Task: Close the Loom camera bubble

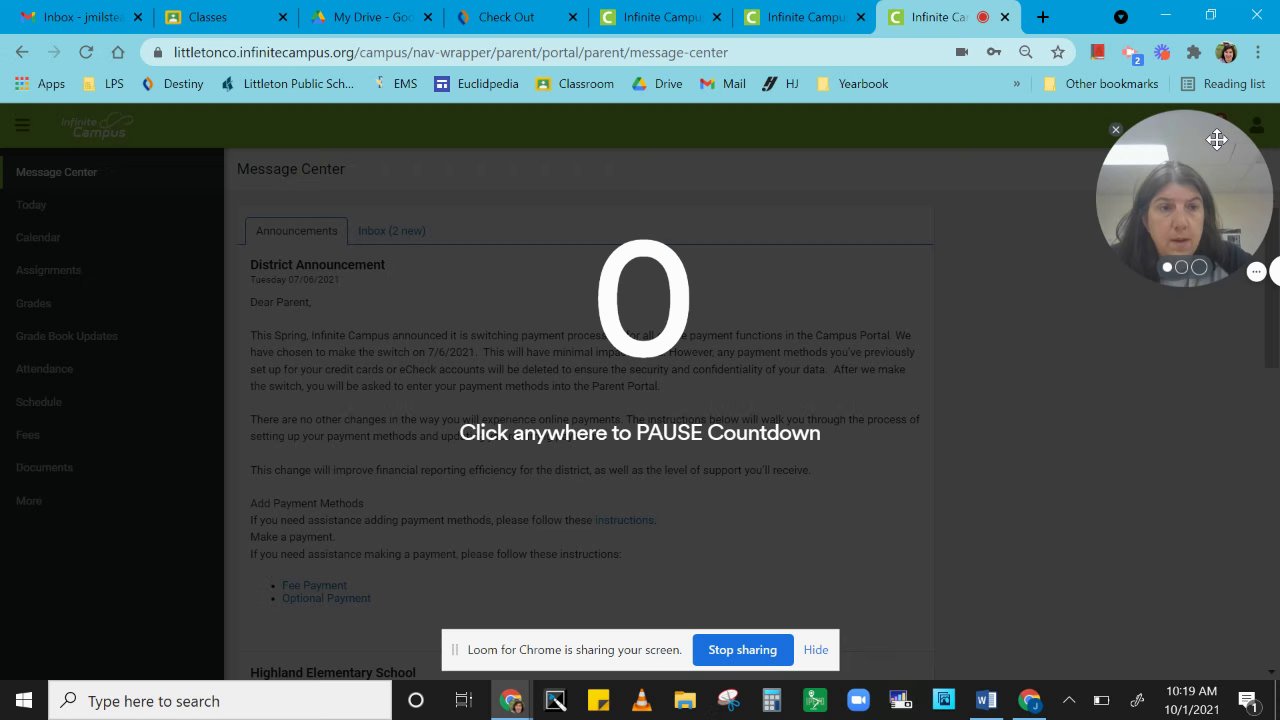Action: 1116,130
